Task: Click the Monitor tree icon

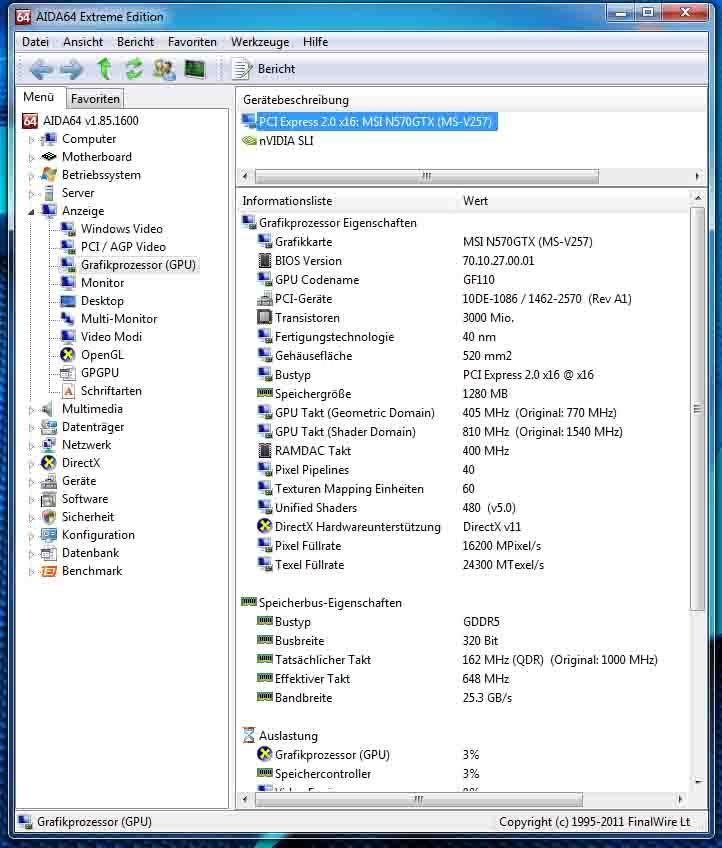Action: tap(68, 283)
